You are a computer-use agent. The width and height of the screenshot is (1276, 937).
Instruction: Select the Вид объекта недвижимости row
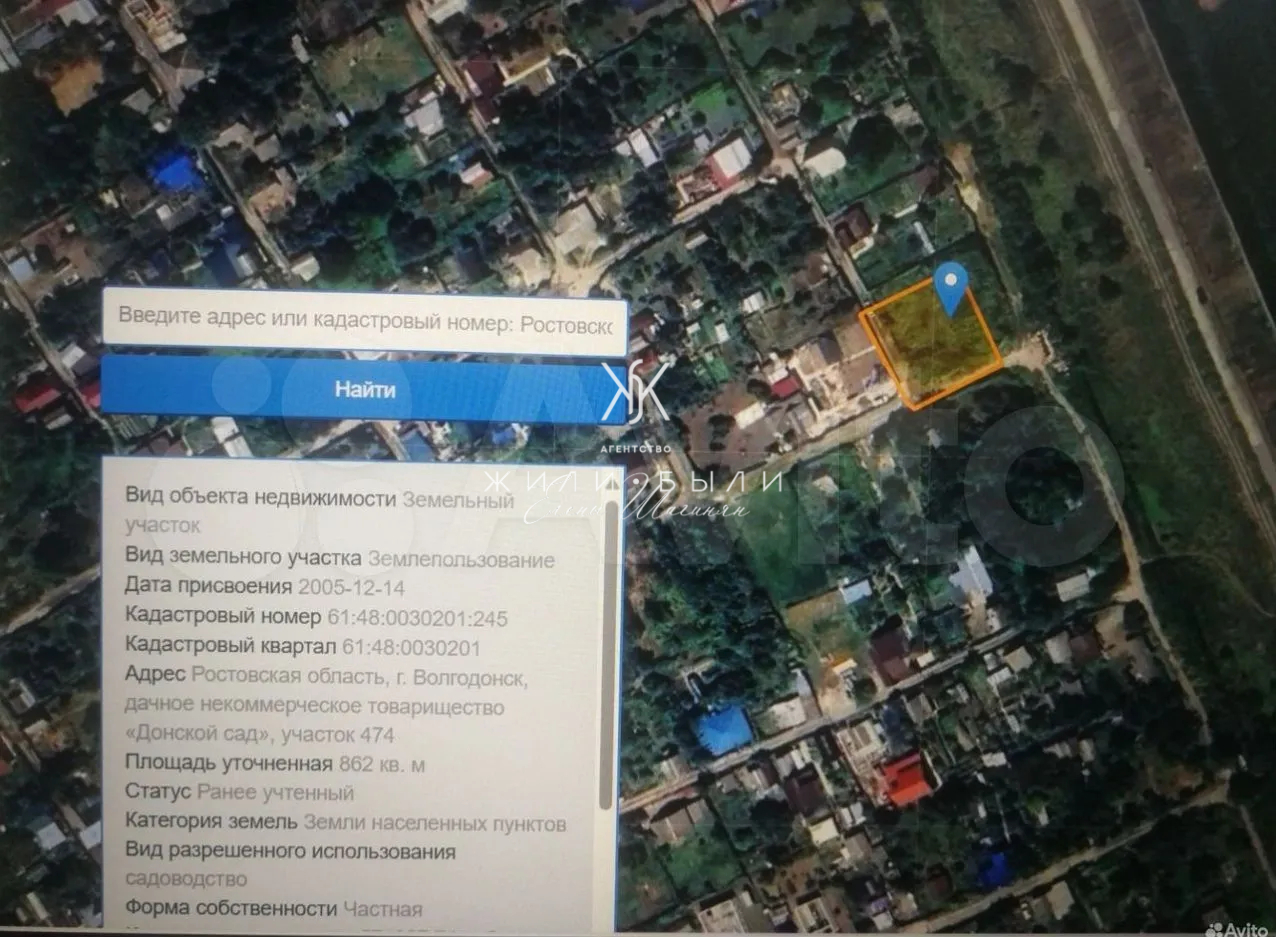[x=318, y=498]
